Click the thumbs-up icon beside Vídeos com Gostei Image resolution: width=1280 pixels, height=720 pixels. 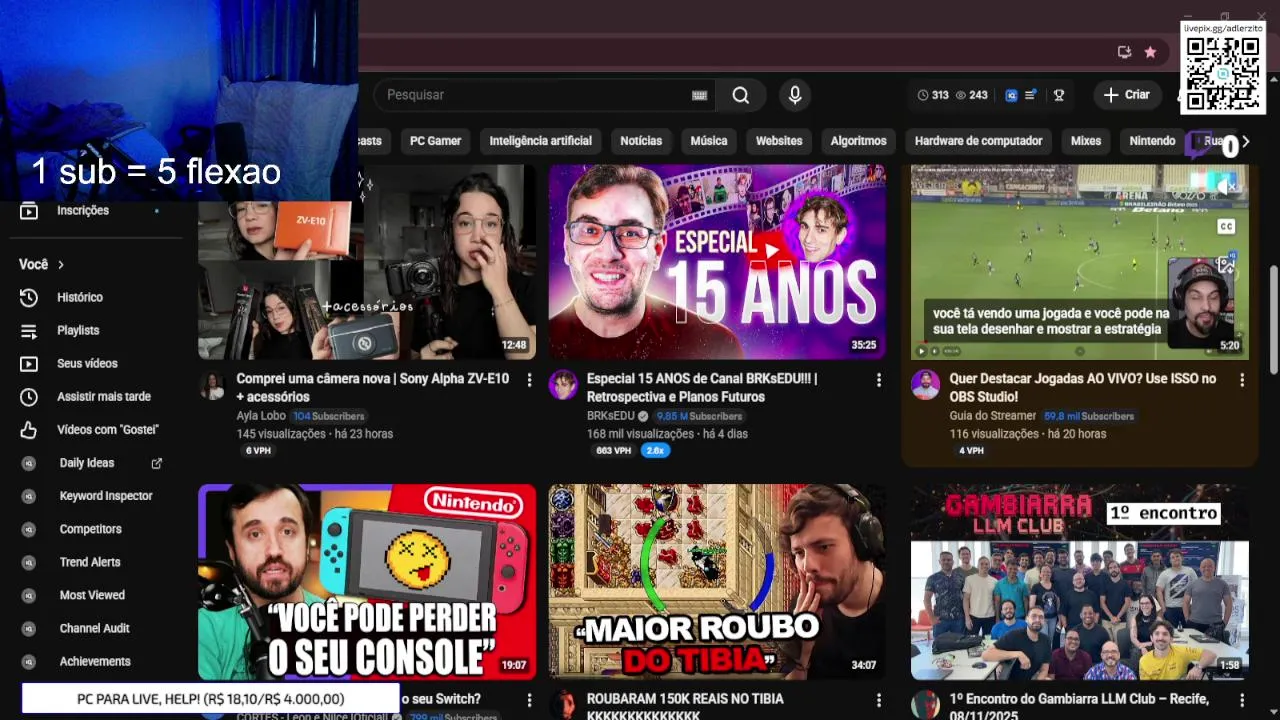[29, 430]
